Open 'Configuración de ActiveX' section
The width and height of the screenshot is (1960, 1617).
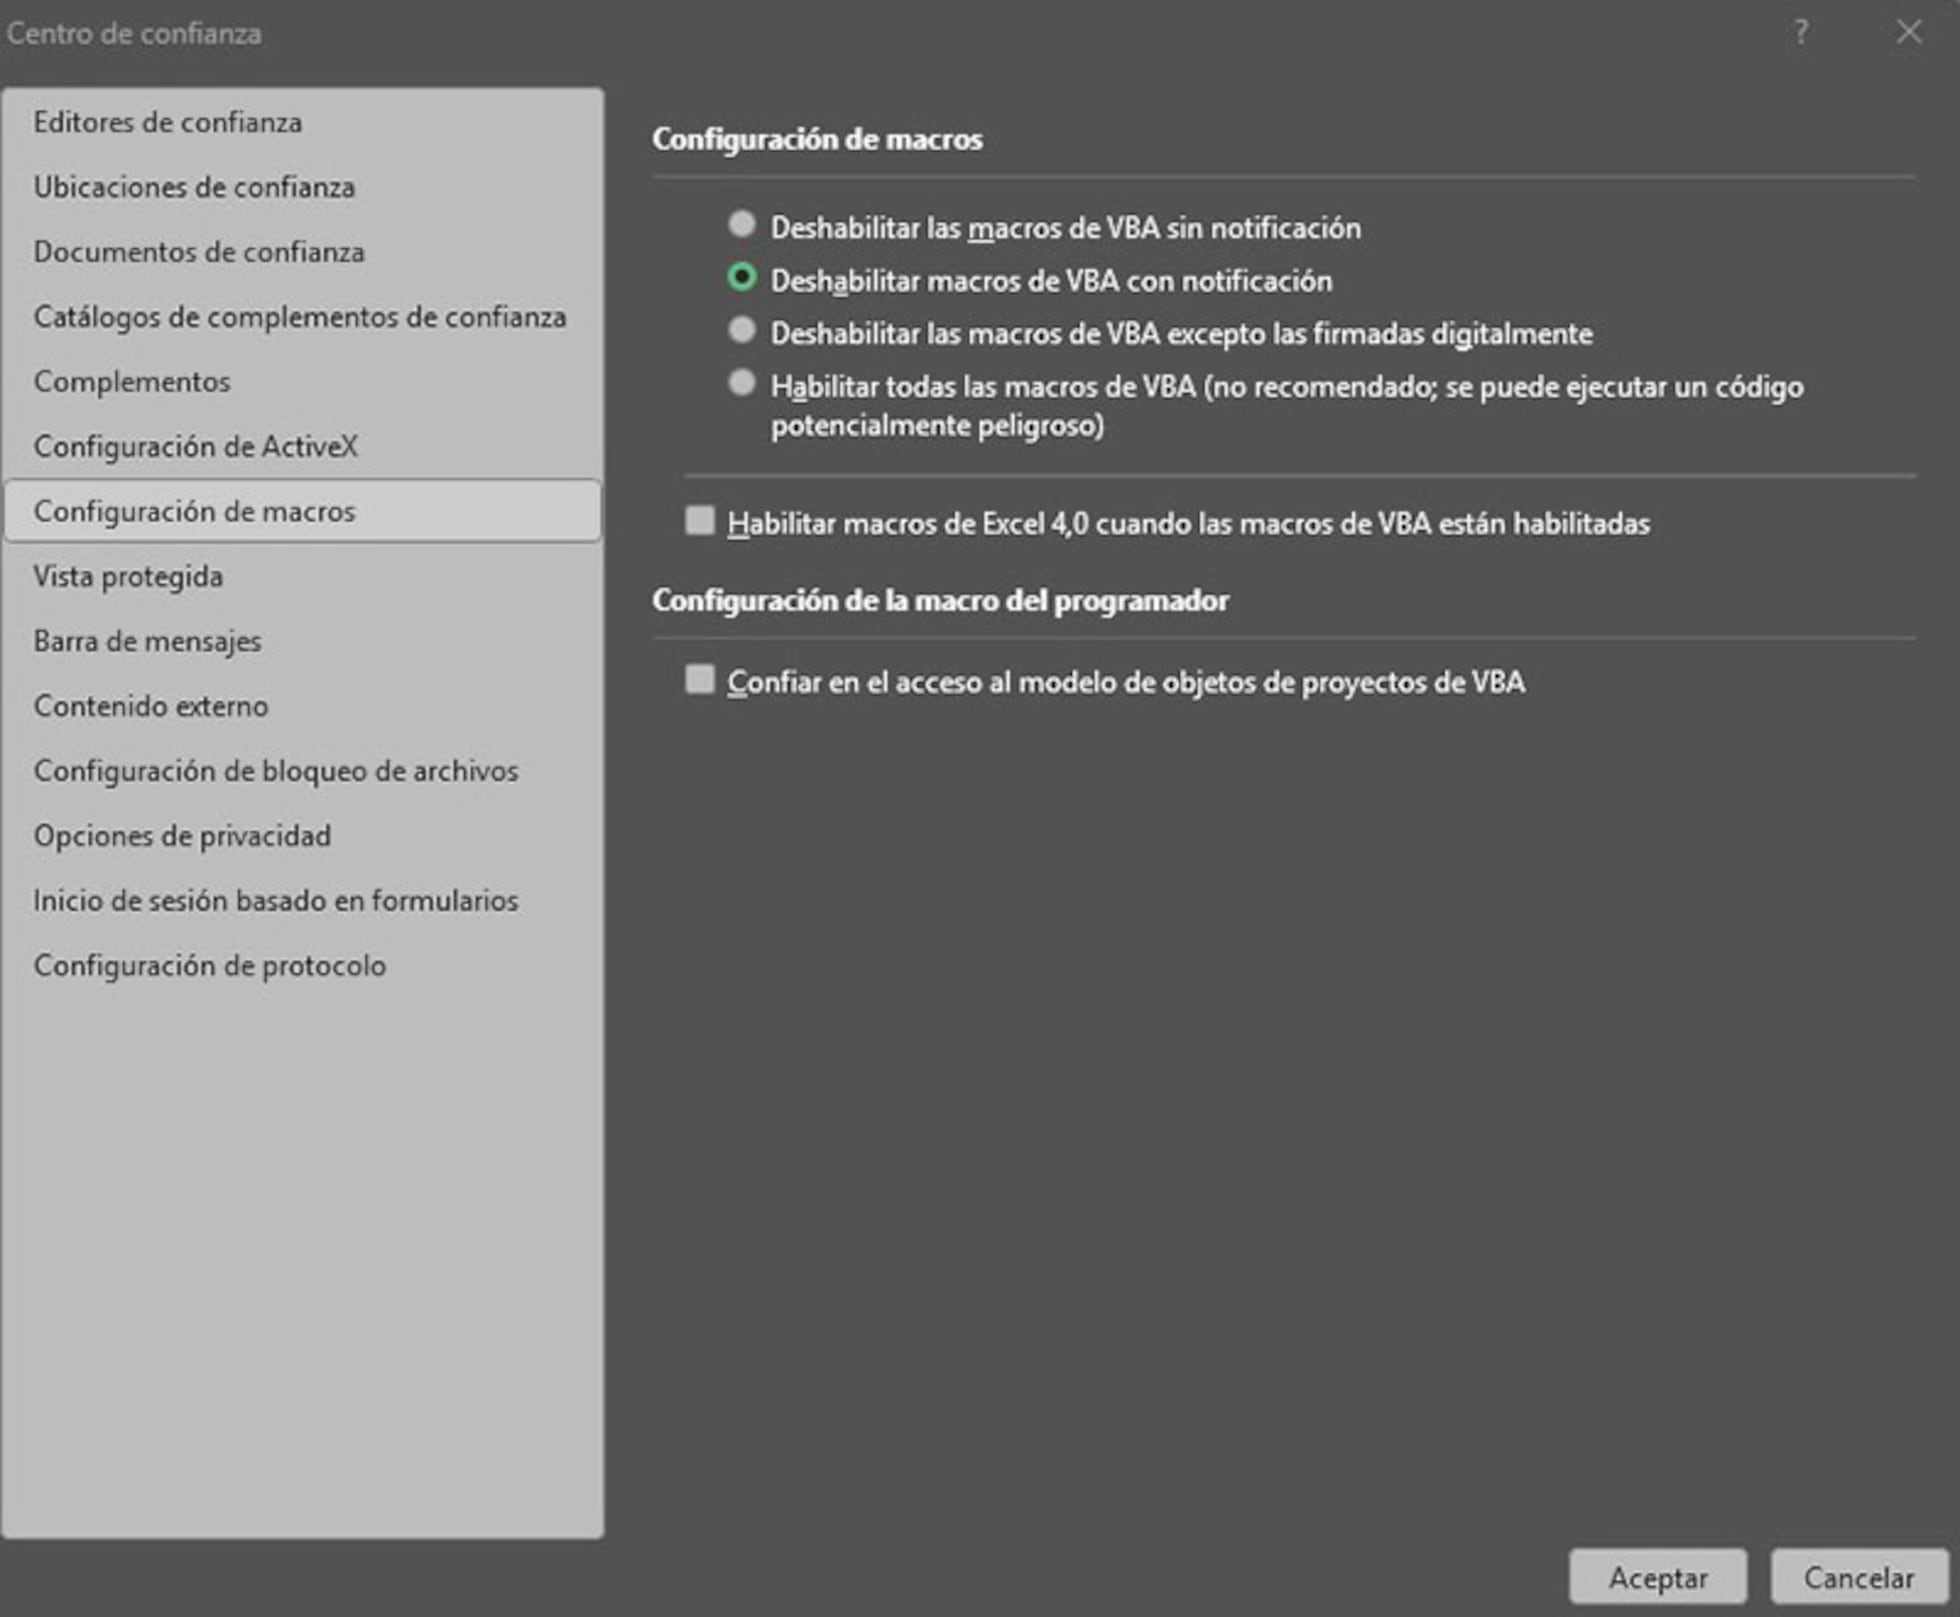(x=198, y=446)
